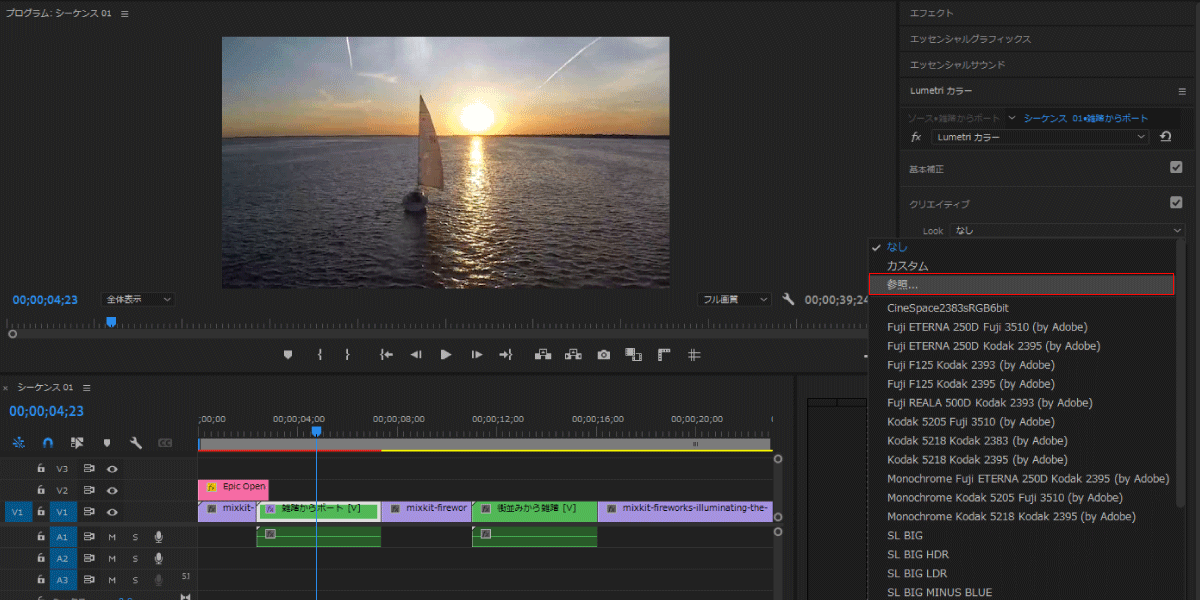Click the Go to Out point button
Viewport: 1200px width, 600px height.
506,354
